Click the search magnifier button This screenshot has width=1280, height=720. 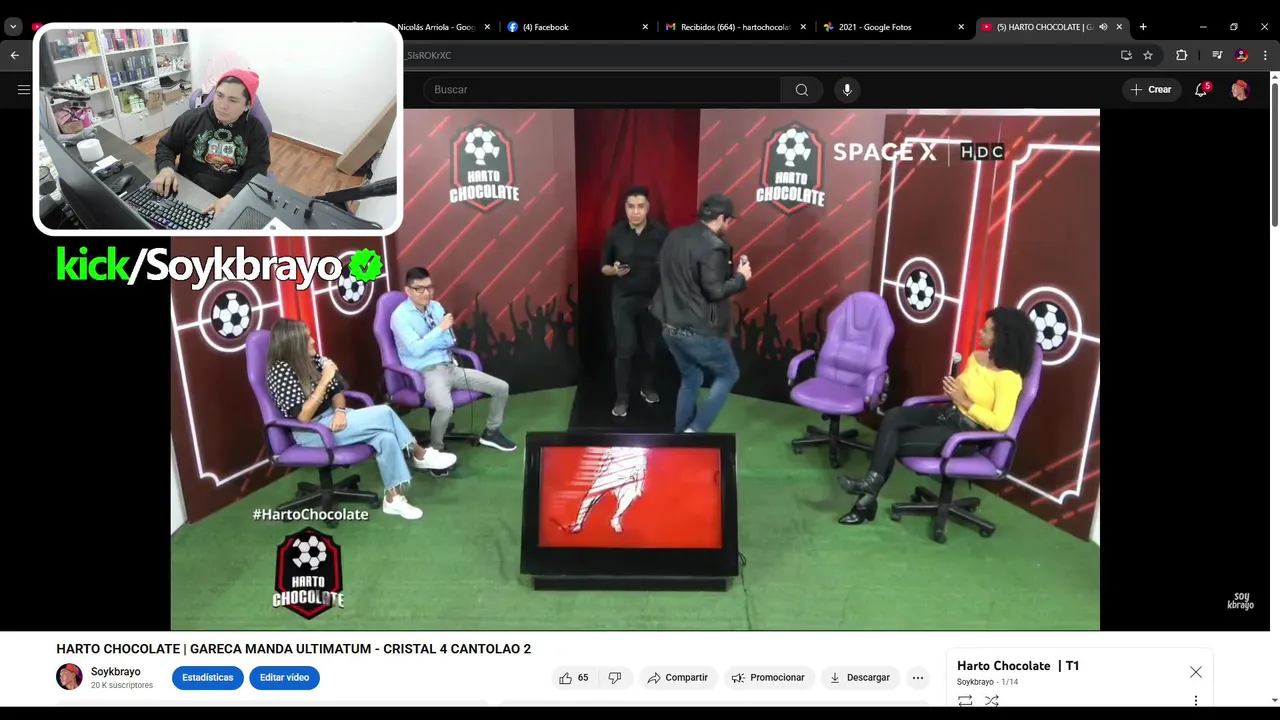pyautogui.click(x=801, y=90)
